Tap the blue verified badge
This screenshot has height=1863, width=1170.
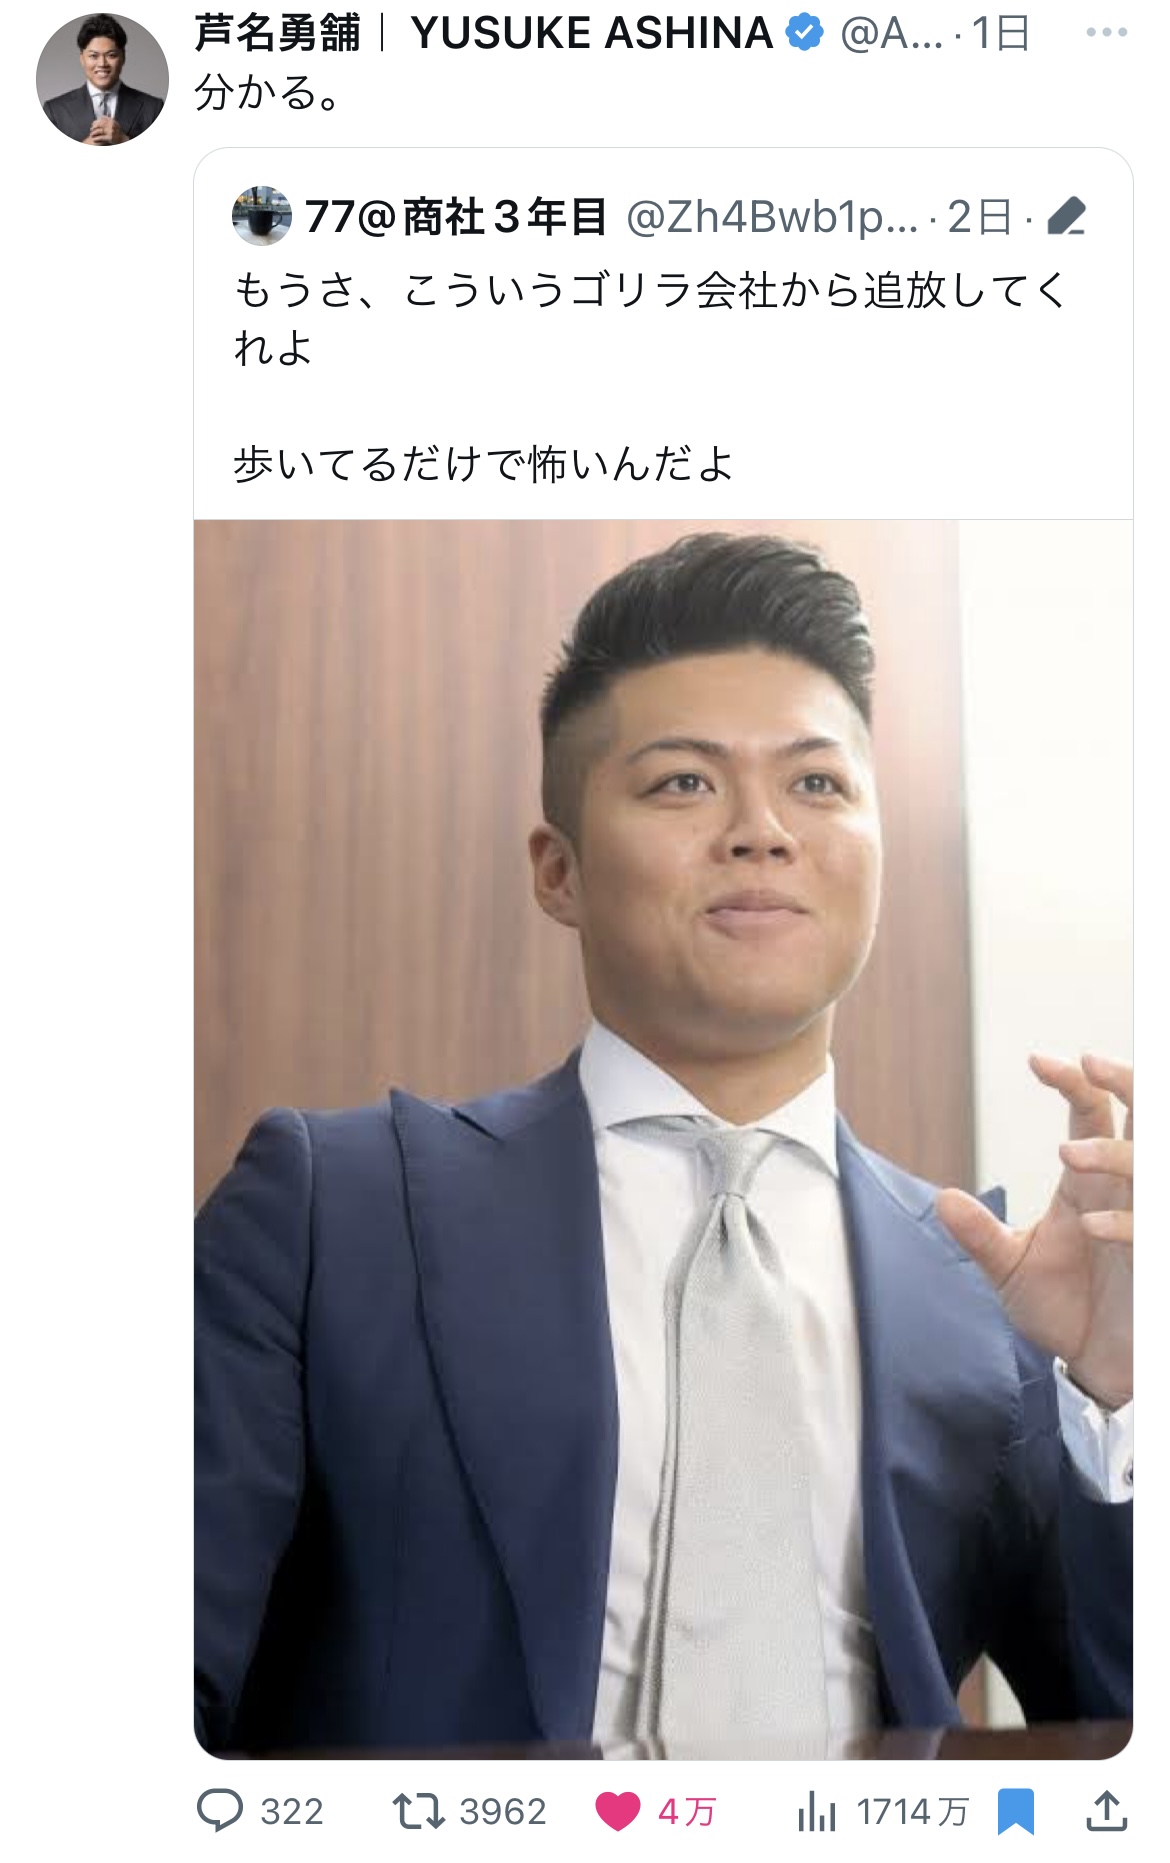point(805,33)
